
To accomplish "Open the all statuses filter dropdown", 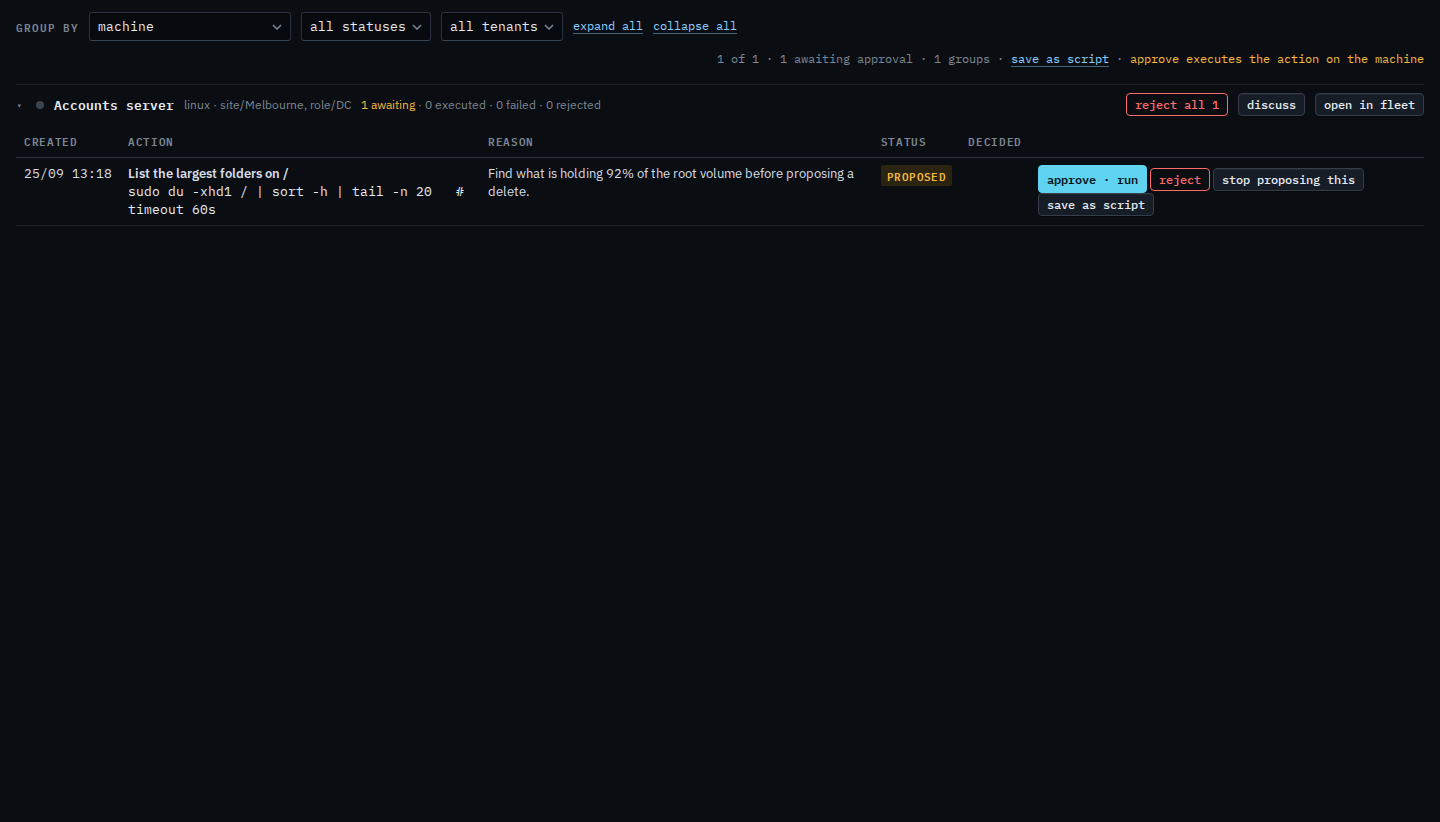I will [366, 26].
